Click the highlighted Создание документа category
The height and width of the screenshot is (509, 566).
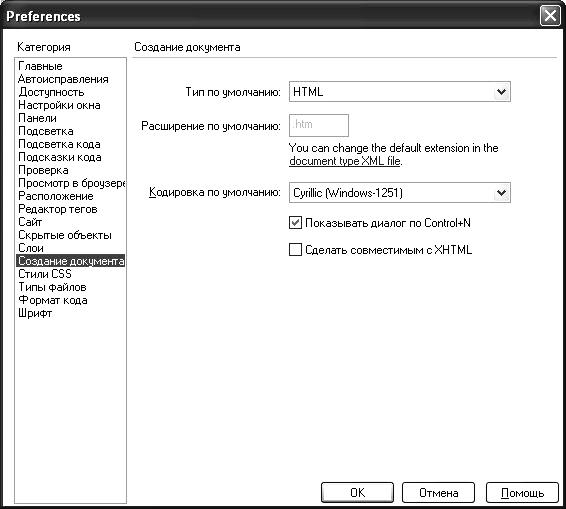tap(71, 261)
